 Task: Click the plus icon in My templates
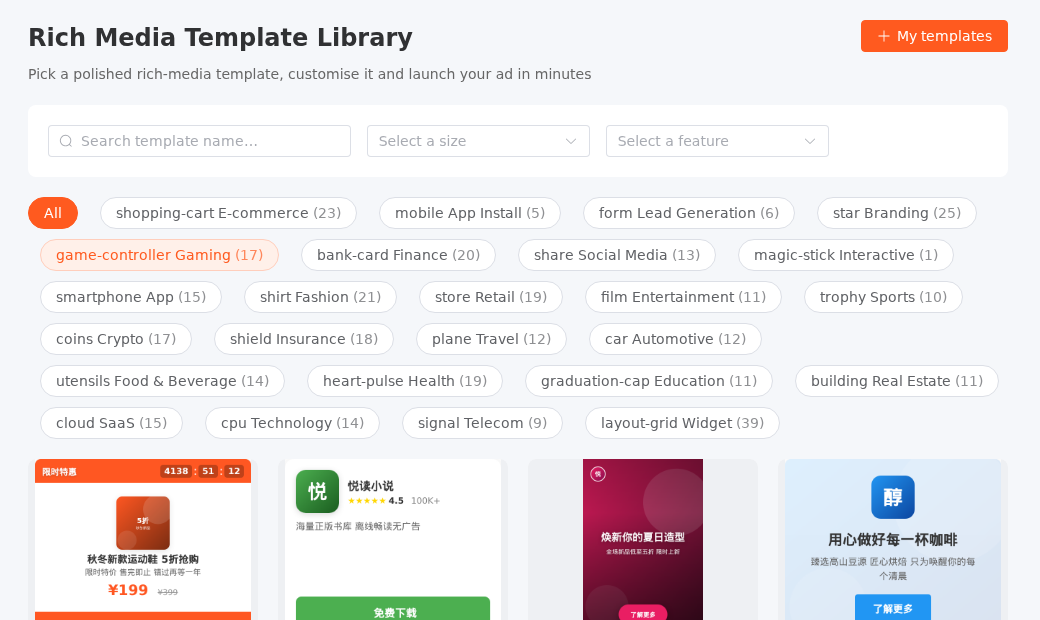(883, 36)
